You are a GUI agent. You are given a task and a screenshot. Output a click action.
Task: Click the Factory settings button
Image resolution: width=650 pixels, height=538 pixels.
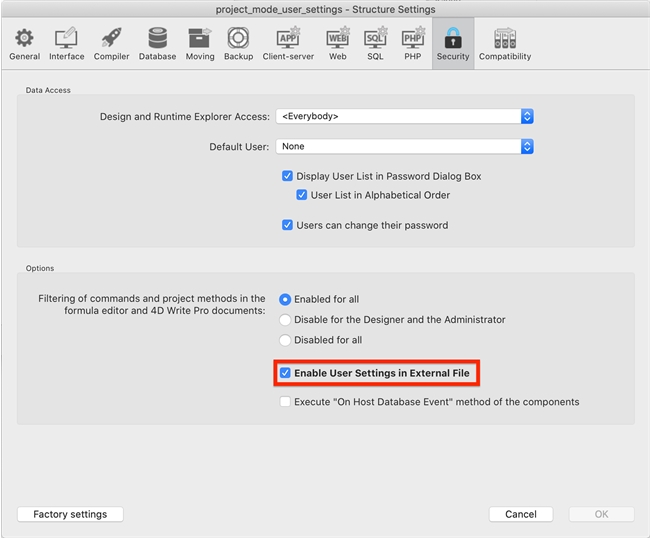pos(70,514)
